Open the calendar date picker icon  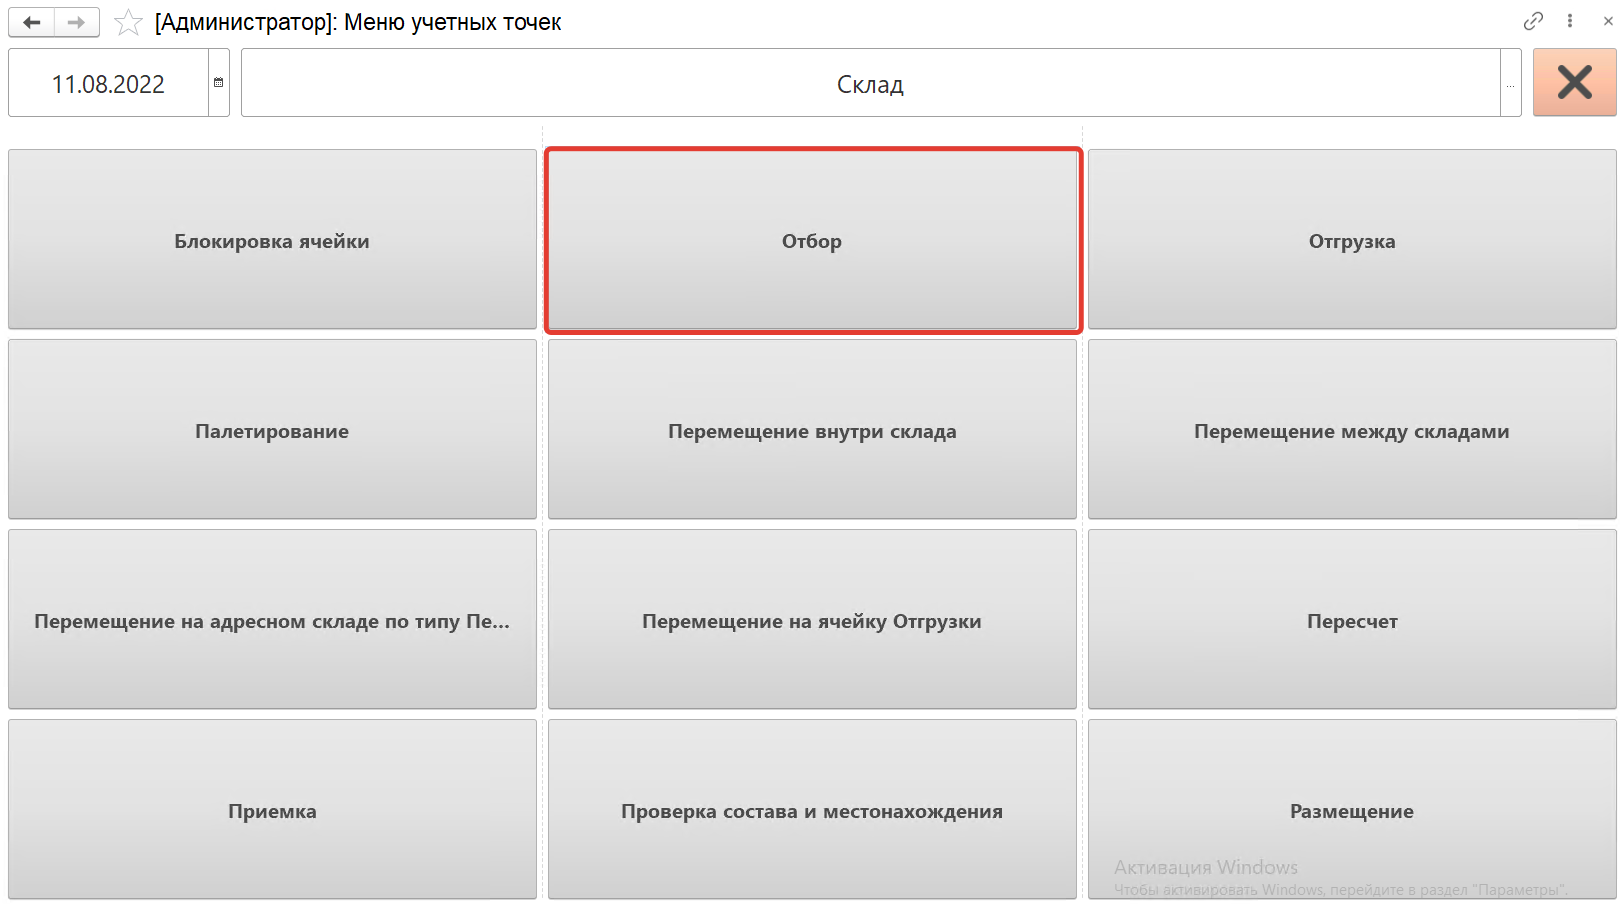[218, 83]
